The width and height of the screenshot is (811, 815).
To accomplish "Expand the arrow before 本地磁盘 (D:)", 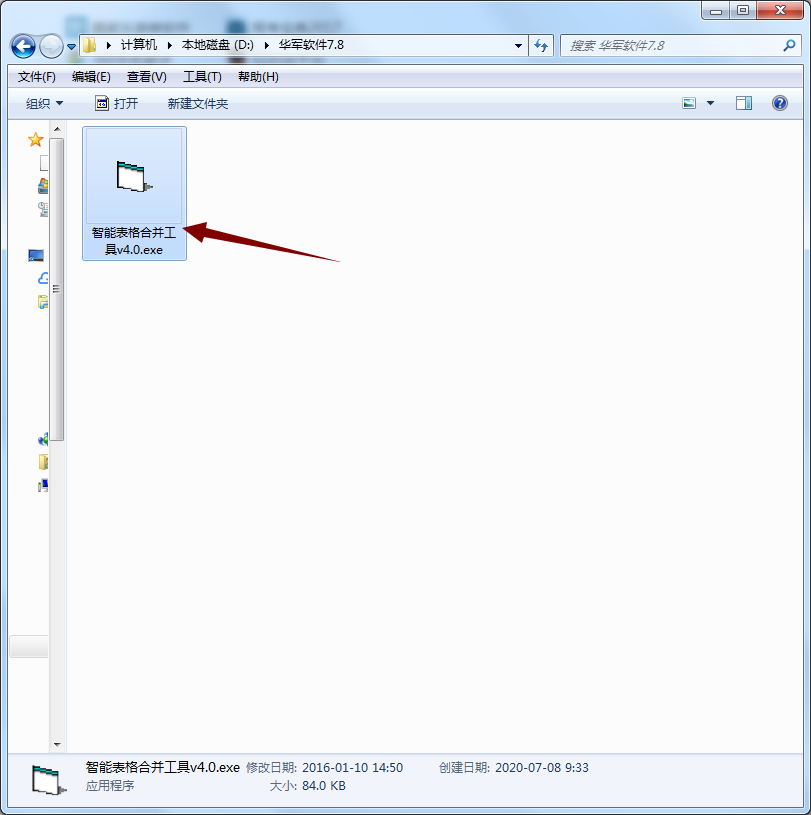I will (169, 46).
